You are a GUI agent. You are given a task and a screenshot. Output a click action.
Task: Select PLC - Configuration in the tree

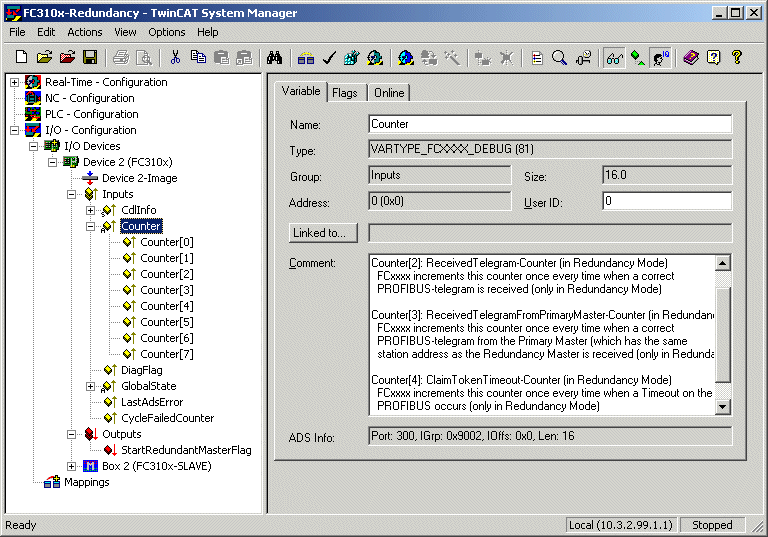[x=92, y=114]
